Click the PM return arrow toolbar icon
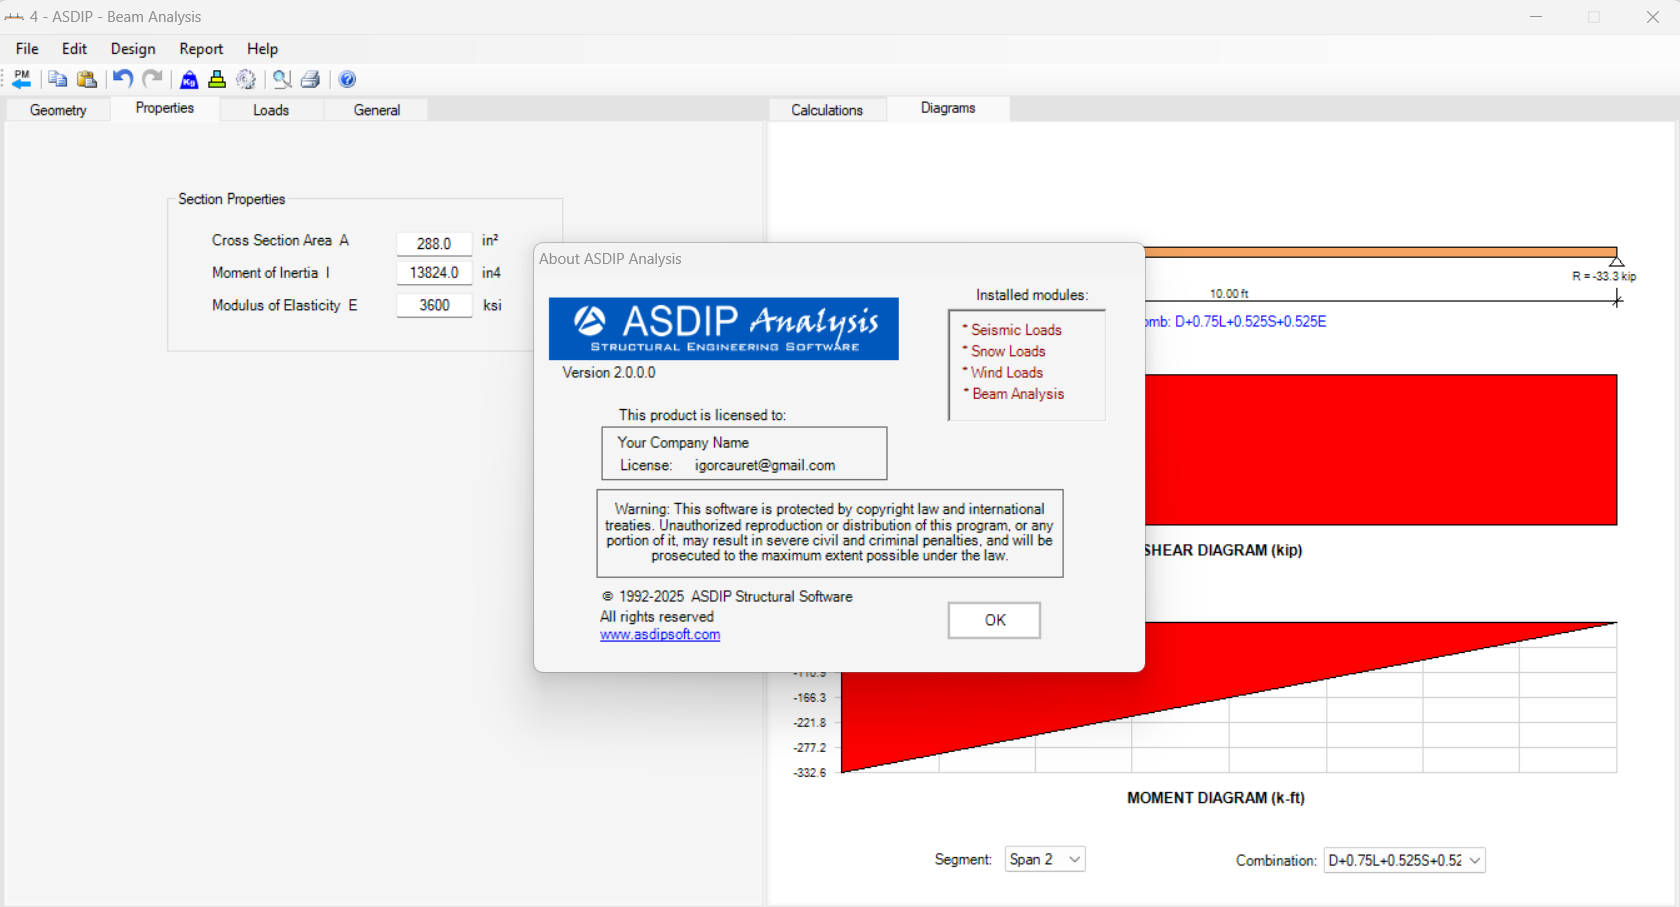Image resolution: width=1680 pixels, height=907 pixels. pyautogui.click(x=21, y=79)
